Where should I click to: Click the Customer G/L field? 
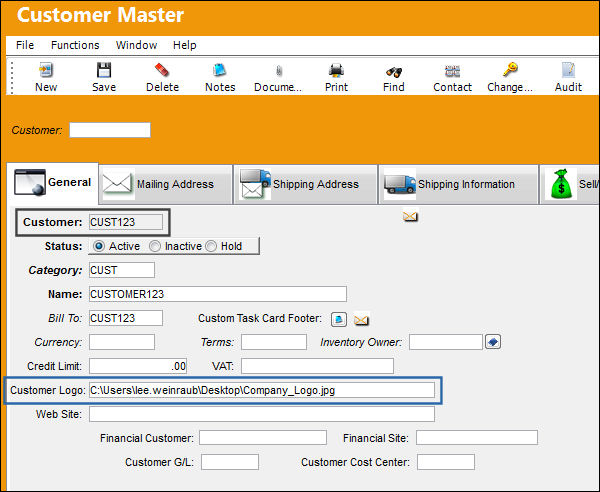click(230, 462)
